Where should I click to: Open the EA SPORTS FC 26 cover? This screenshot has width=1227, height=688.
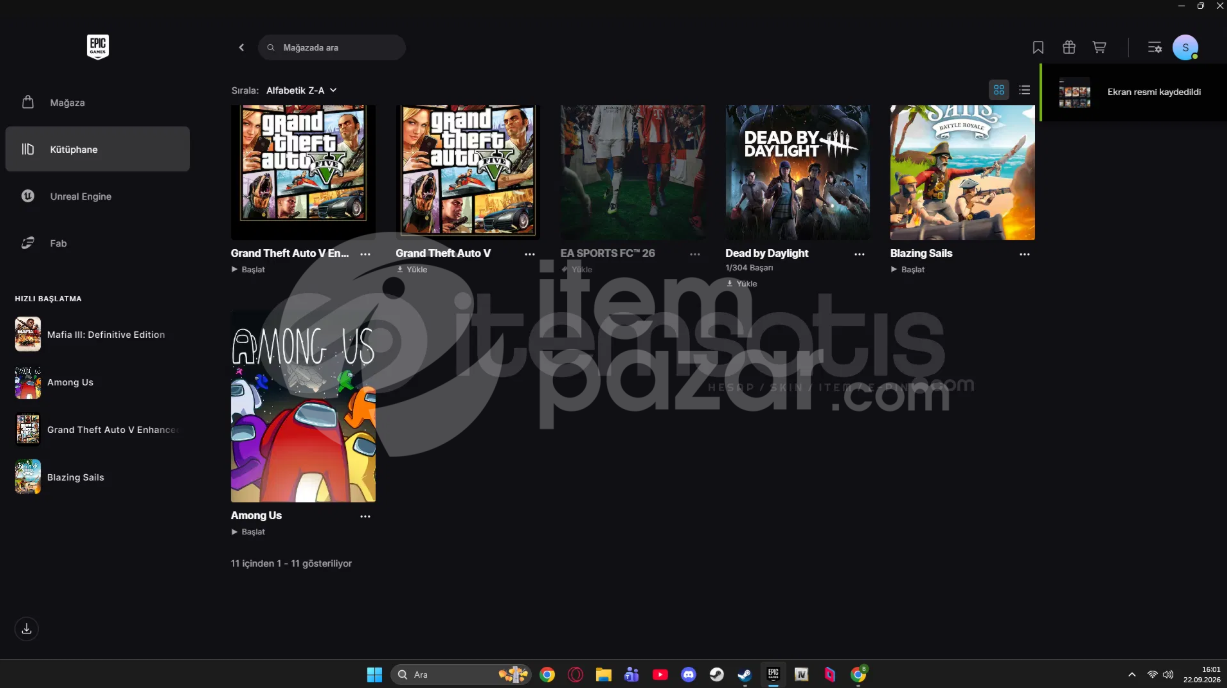[633, 172]
